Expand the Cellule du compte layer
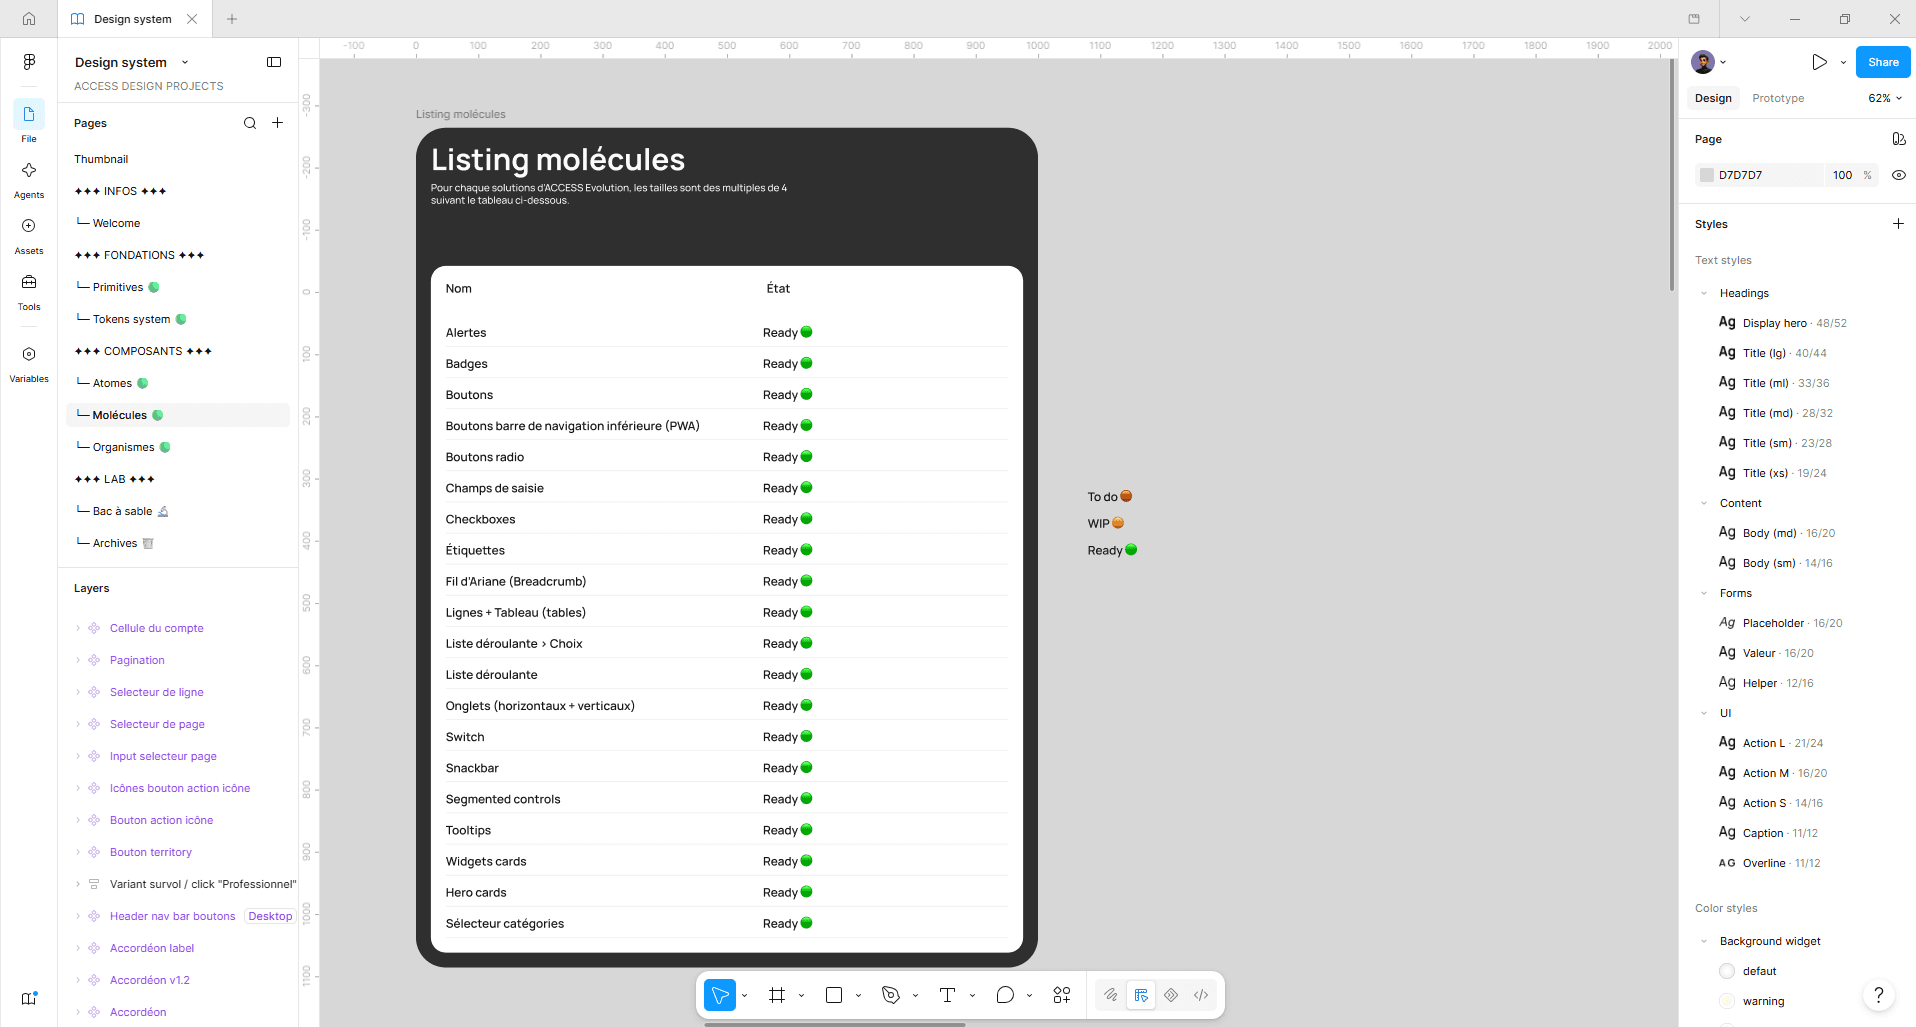The image size is (1916, 1027). 78,628
